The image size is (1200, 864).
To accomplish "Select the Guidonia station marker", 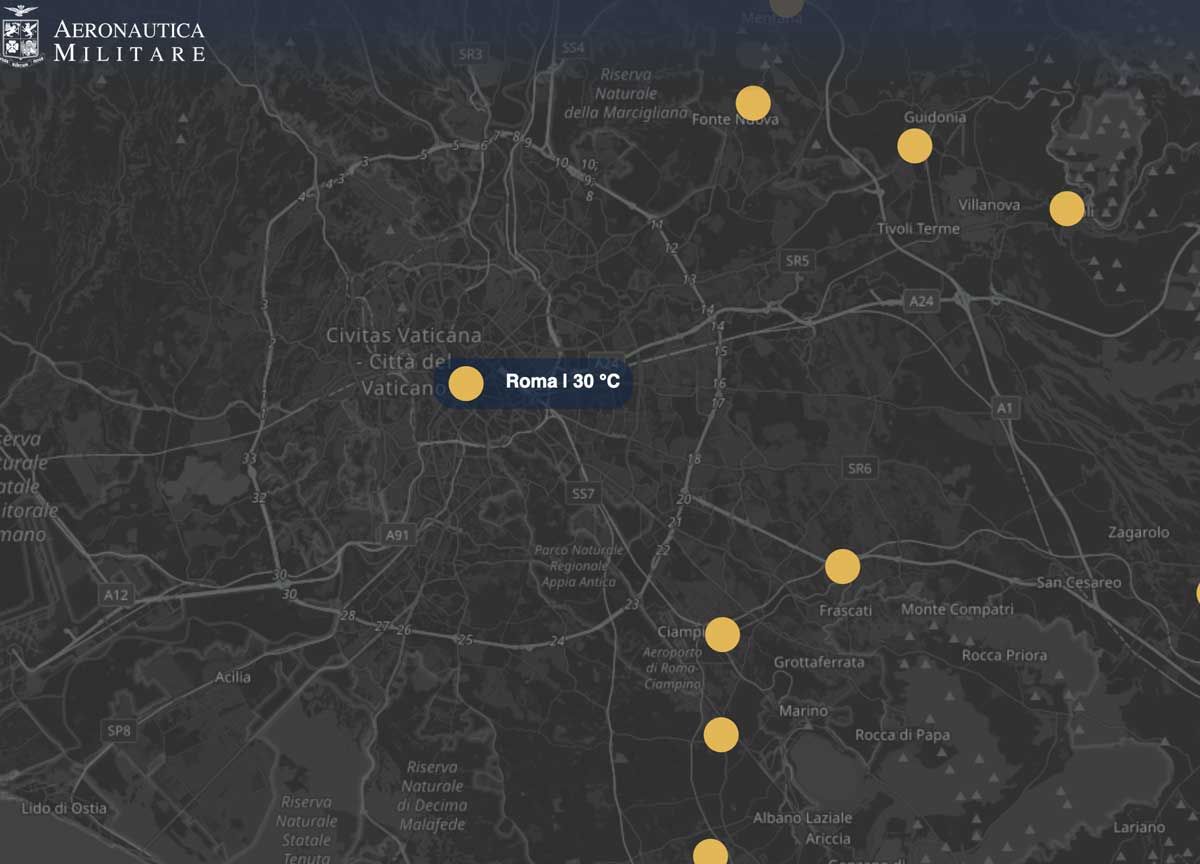I will point(915,146).
